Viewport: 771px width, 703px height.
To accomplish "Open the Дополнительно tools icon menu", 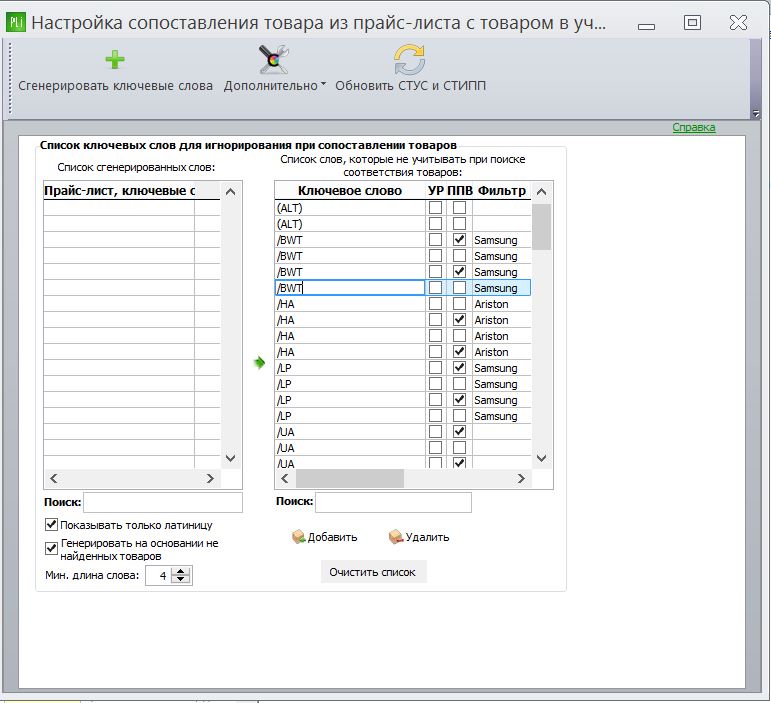I will pyautogui.click(x=273, y=59).
